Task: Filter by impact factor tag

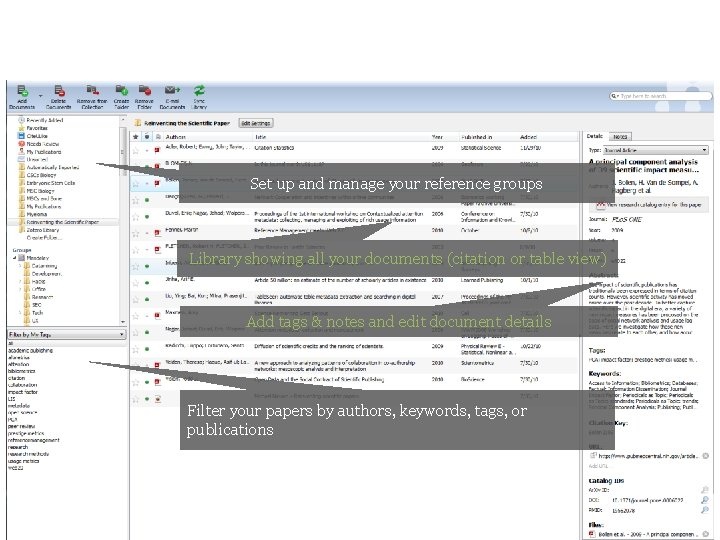Action: pos(23,392)
